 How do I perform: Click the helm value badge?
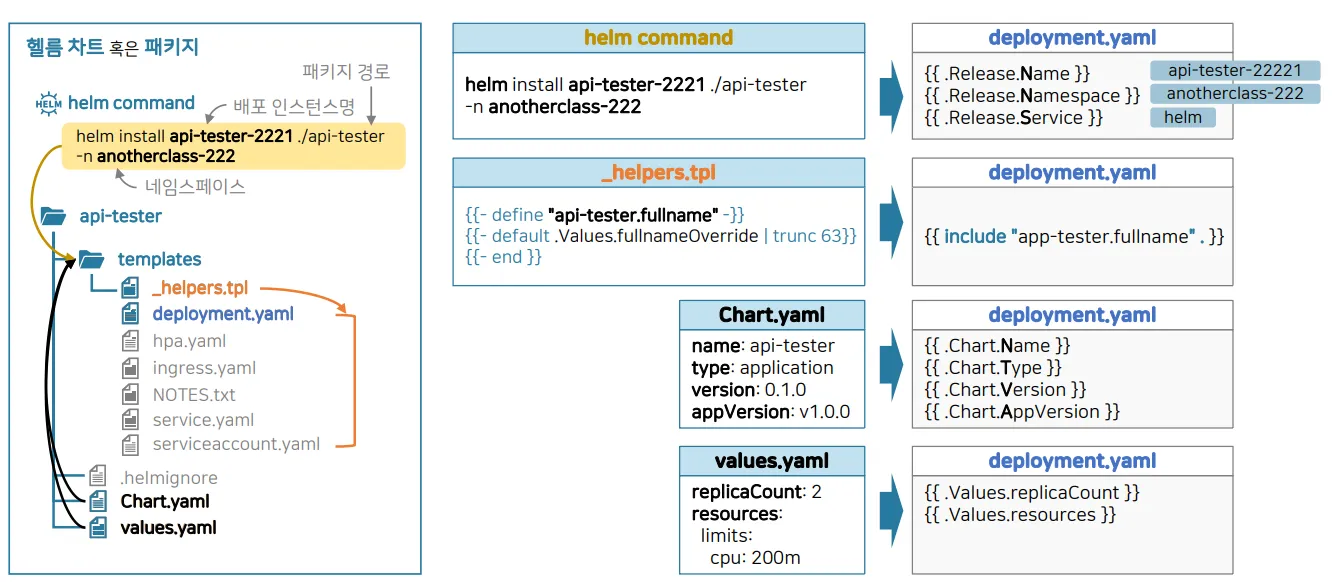click(x=1183, y=117)
